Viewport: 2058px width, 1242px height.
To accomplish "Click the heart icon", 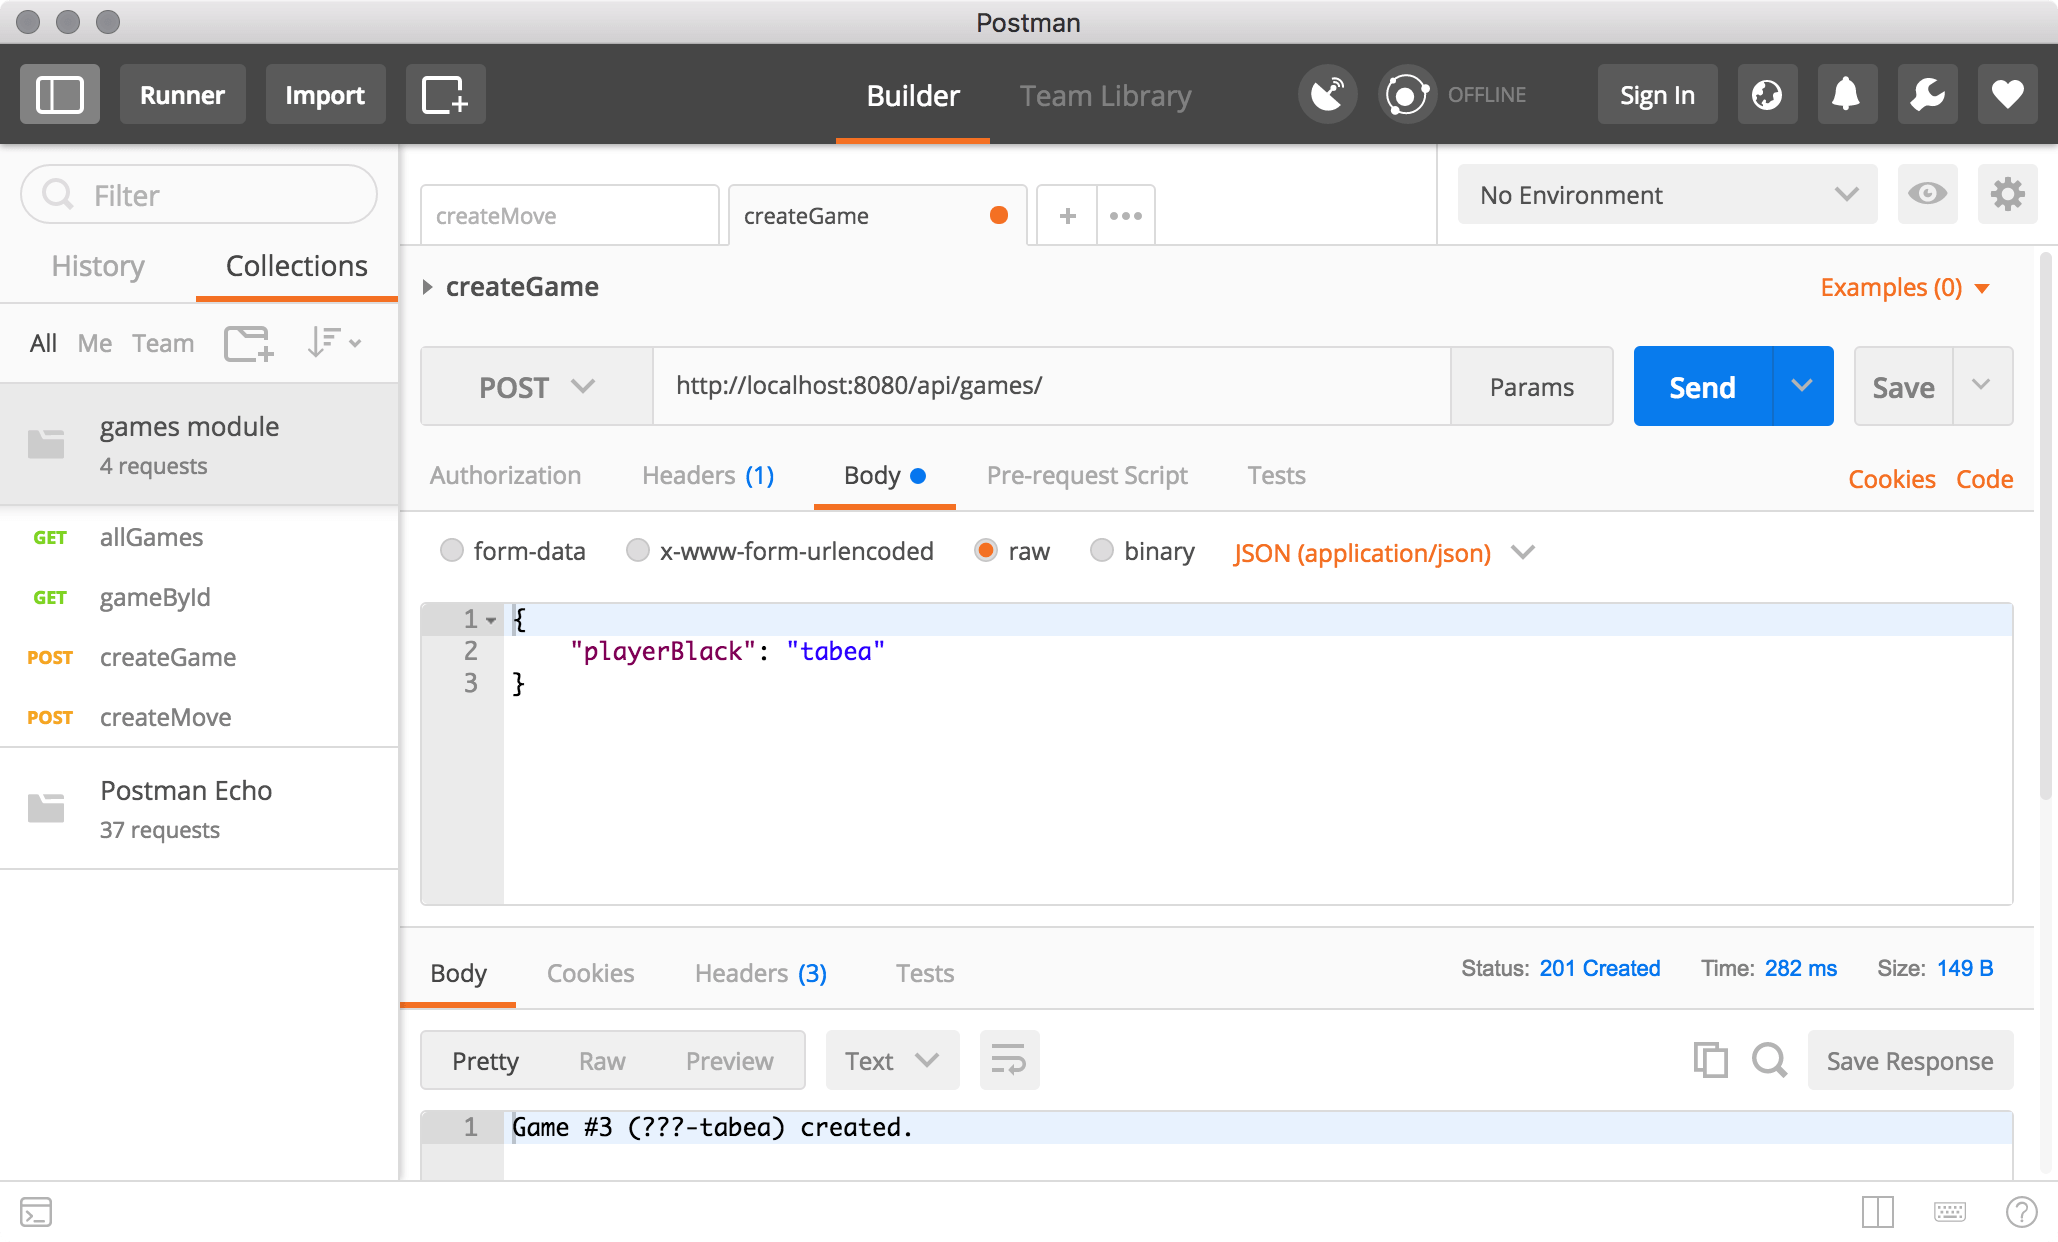I will click(x=2007, y=95).
